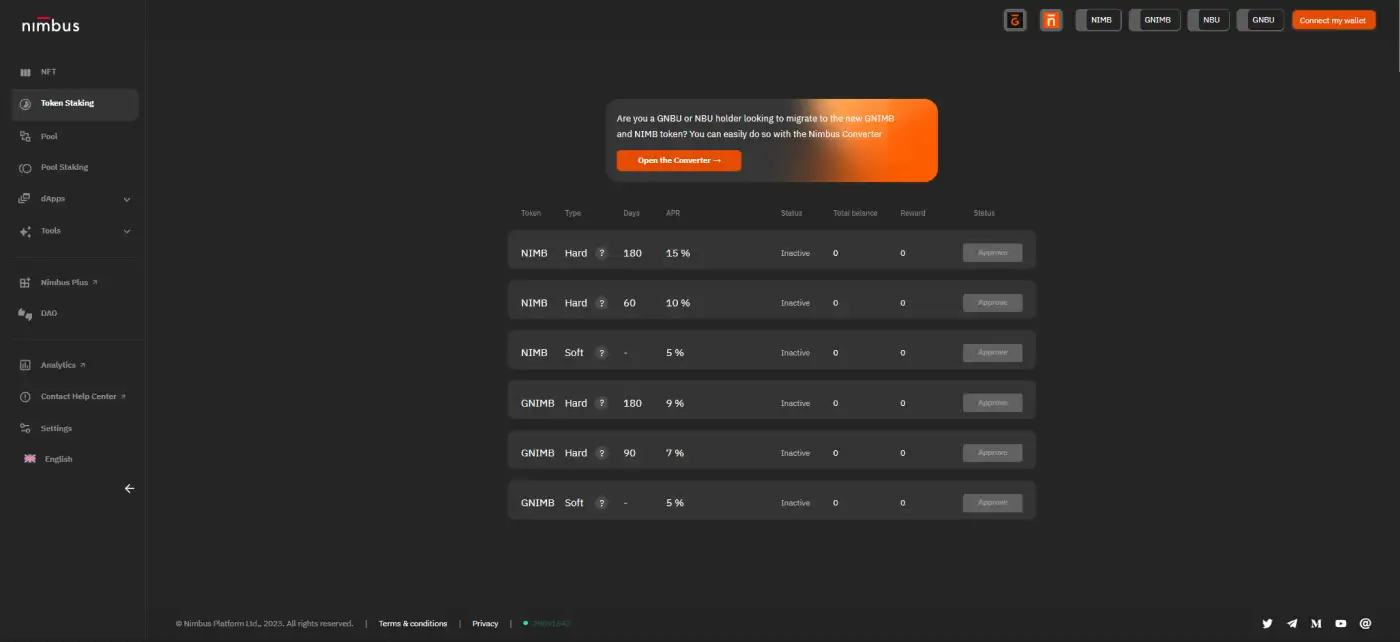The height and width of the screenshot is (642, 1400).
Task: Toggle the NIMB token switch
Action: click(x=1098, y=20)
